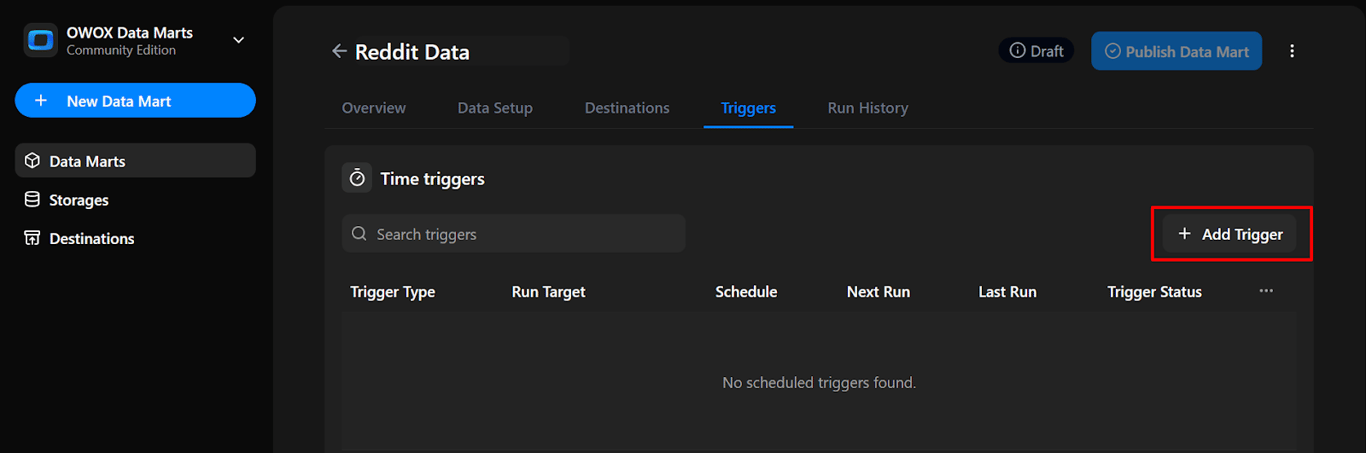Sort by Schedule column
The image size is (1366, 453).
(x=746, y=292)
